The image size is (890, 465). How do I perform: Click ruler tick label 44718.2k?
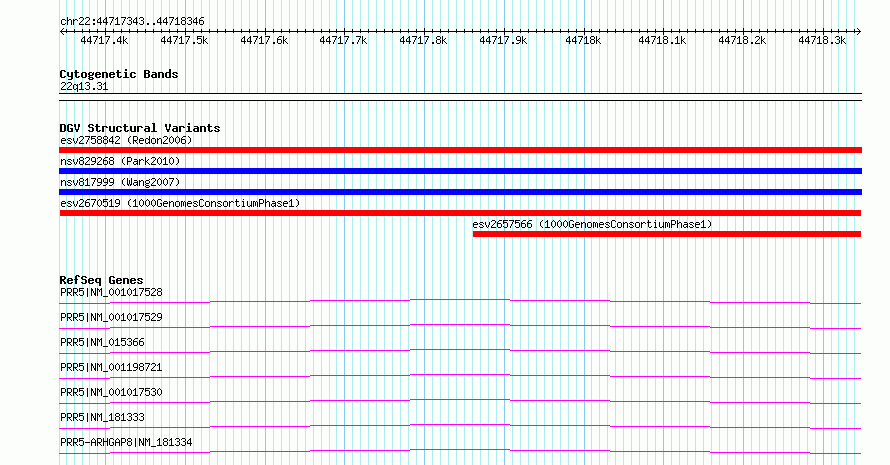[x=742, y=41]
